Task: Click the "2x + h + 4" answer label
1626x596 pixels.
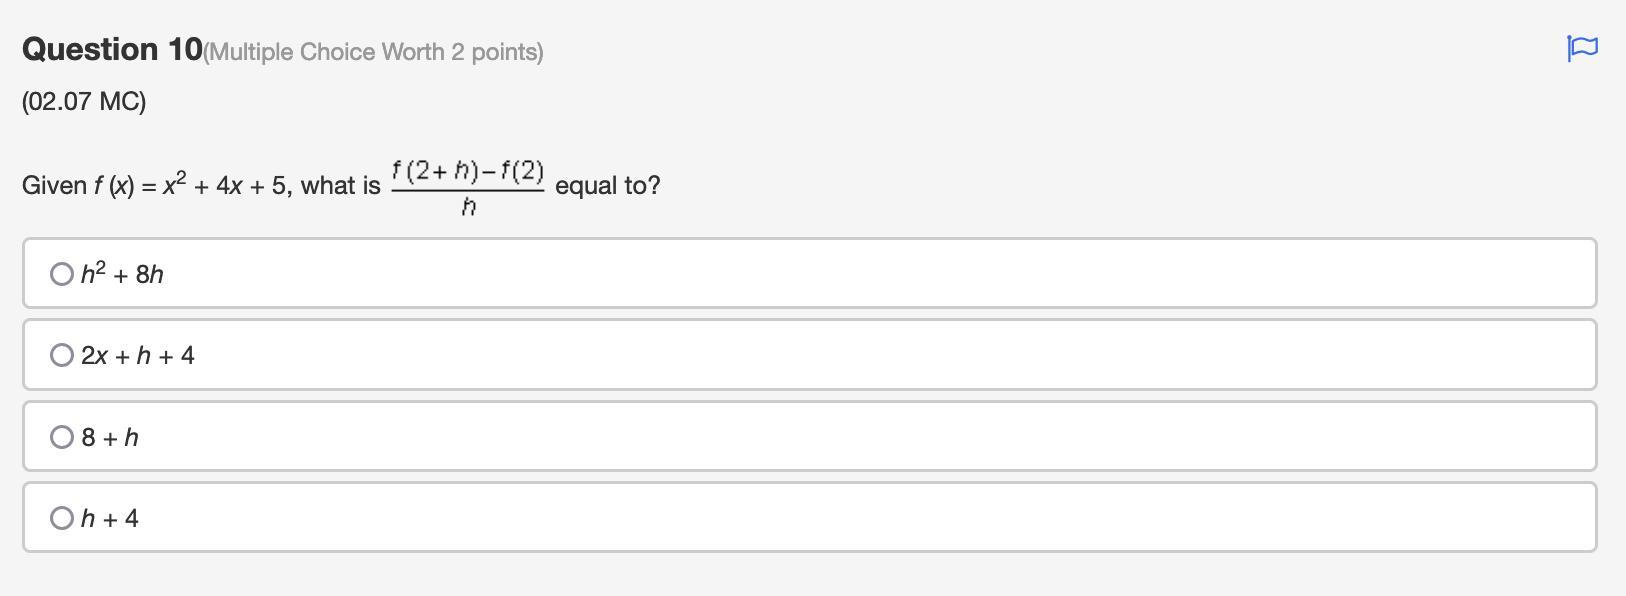Action: click(x=138, y=356)
